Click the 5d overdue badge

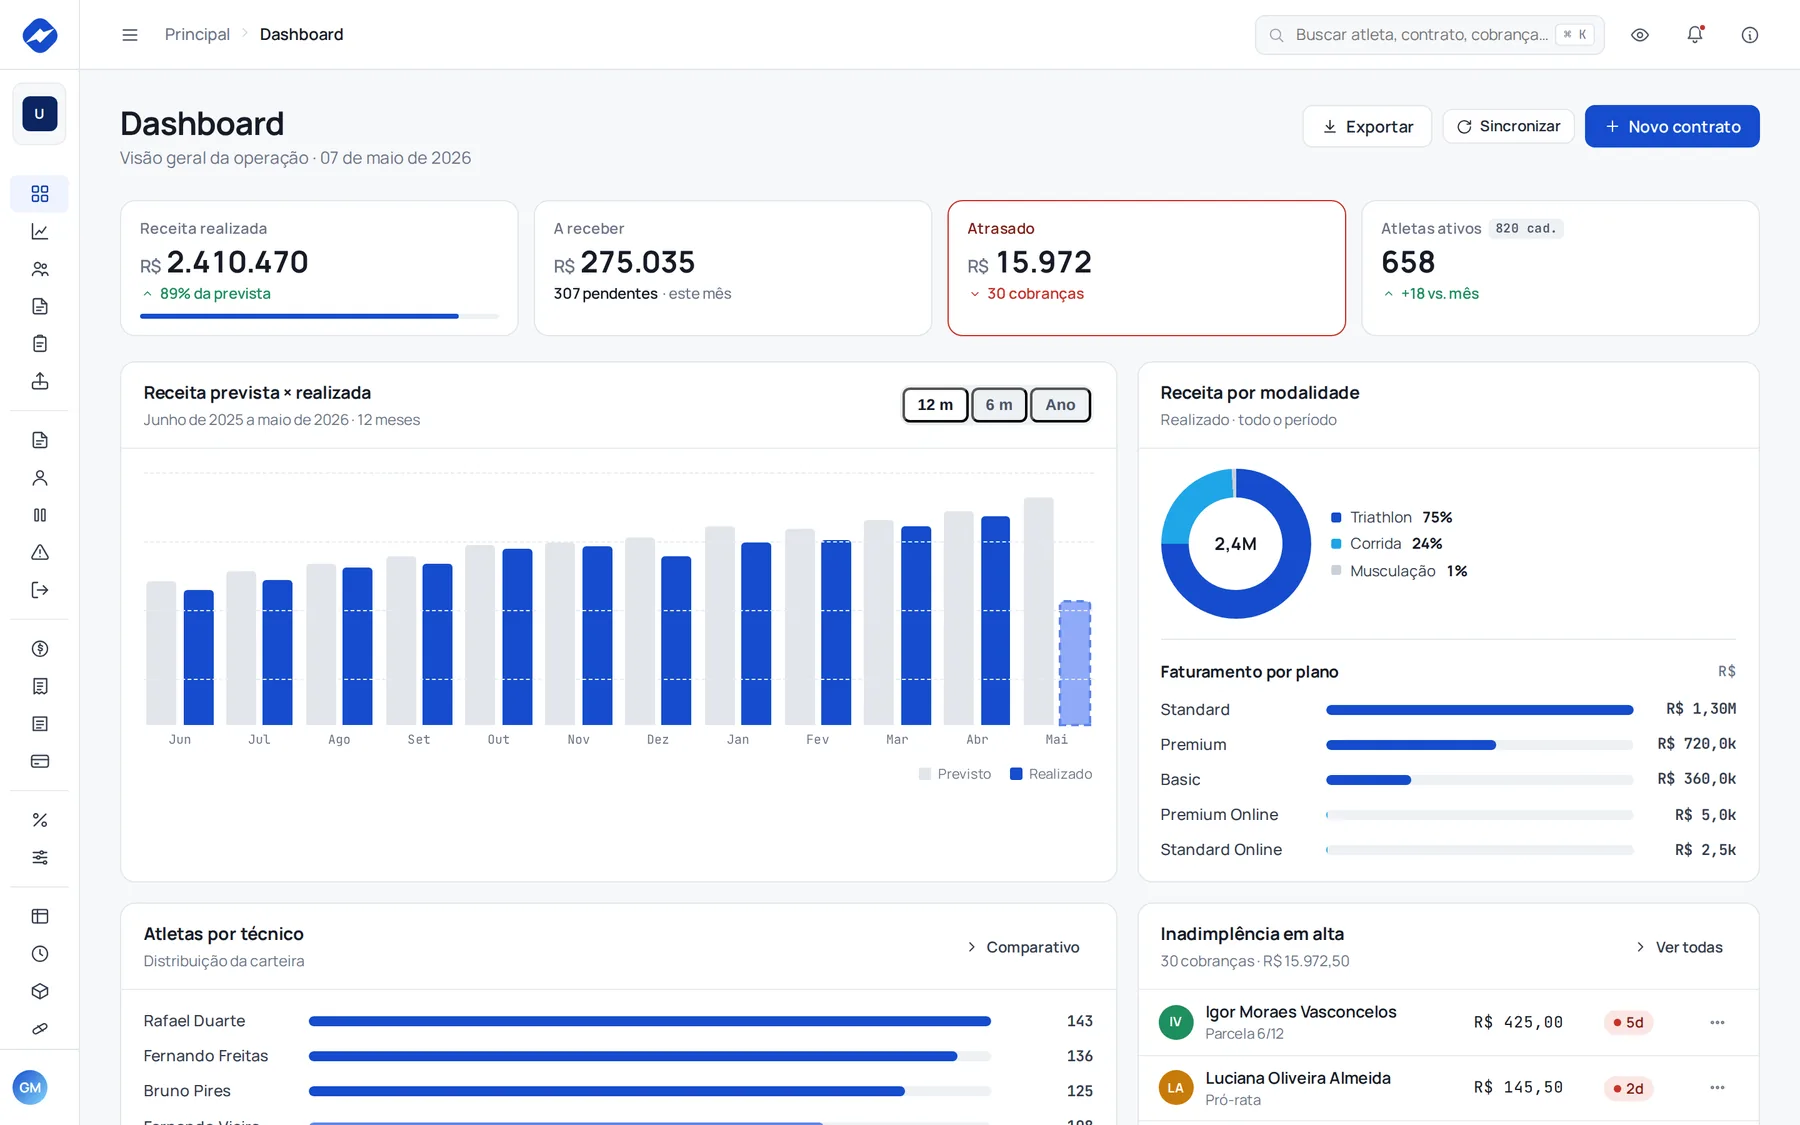tap(1628, 1022)
